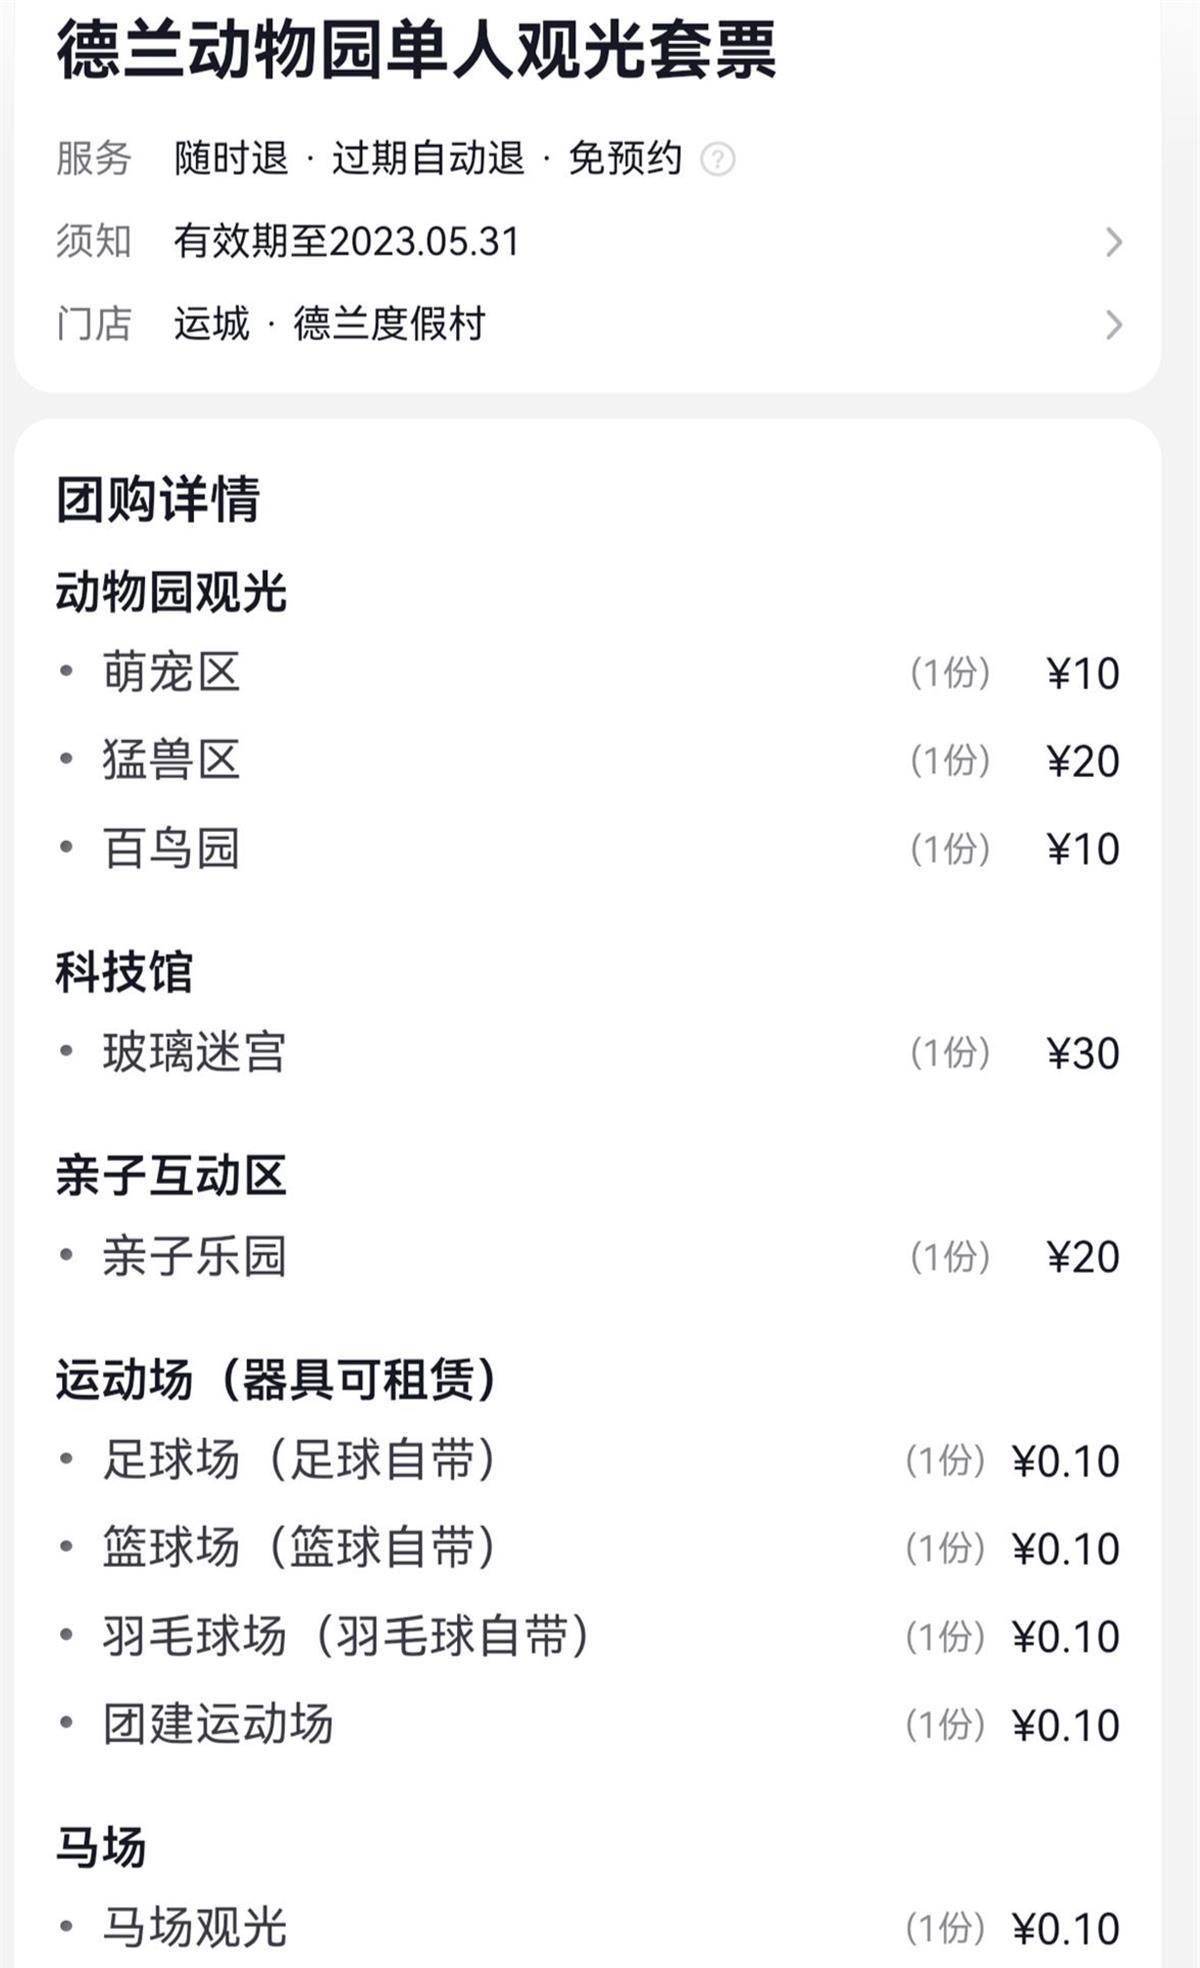The height and width of the screenshot is (1968, 1200).
Task: Tap 羽毛球场（羽毛球自带）entry
Action: tap(346, 1636)
